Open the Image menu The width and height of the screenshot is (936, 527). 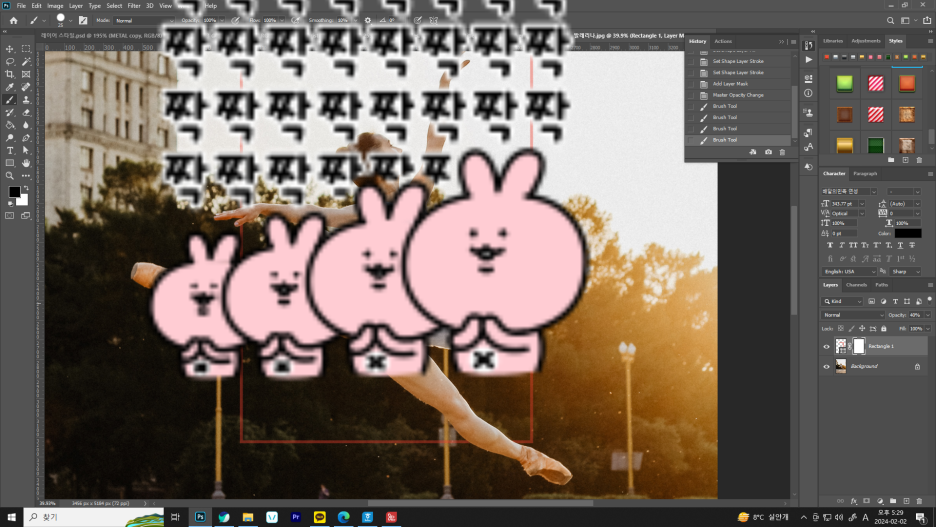coord(55,5)
